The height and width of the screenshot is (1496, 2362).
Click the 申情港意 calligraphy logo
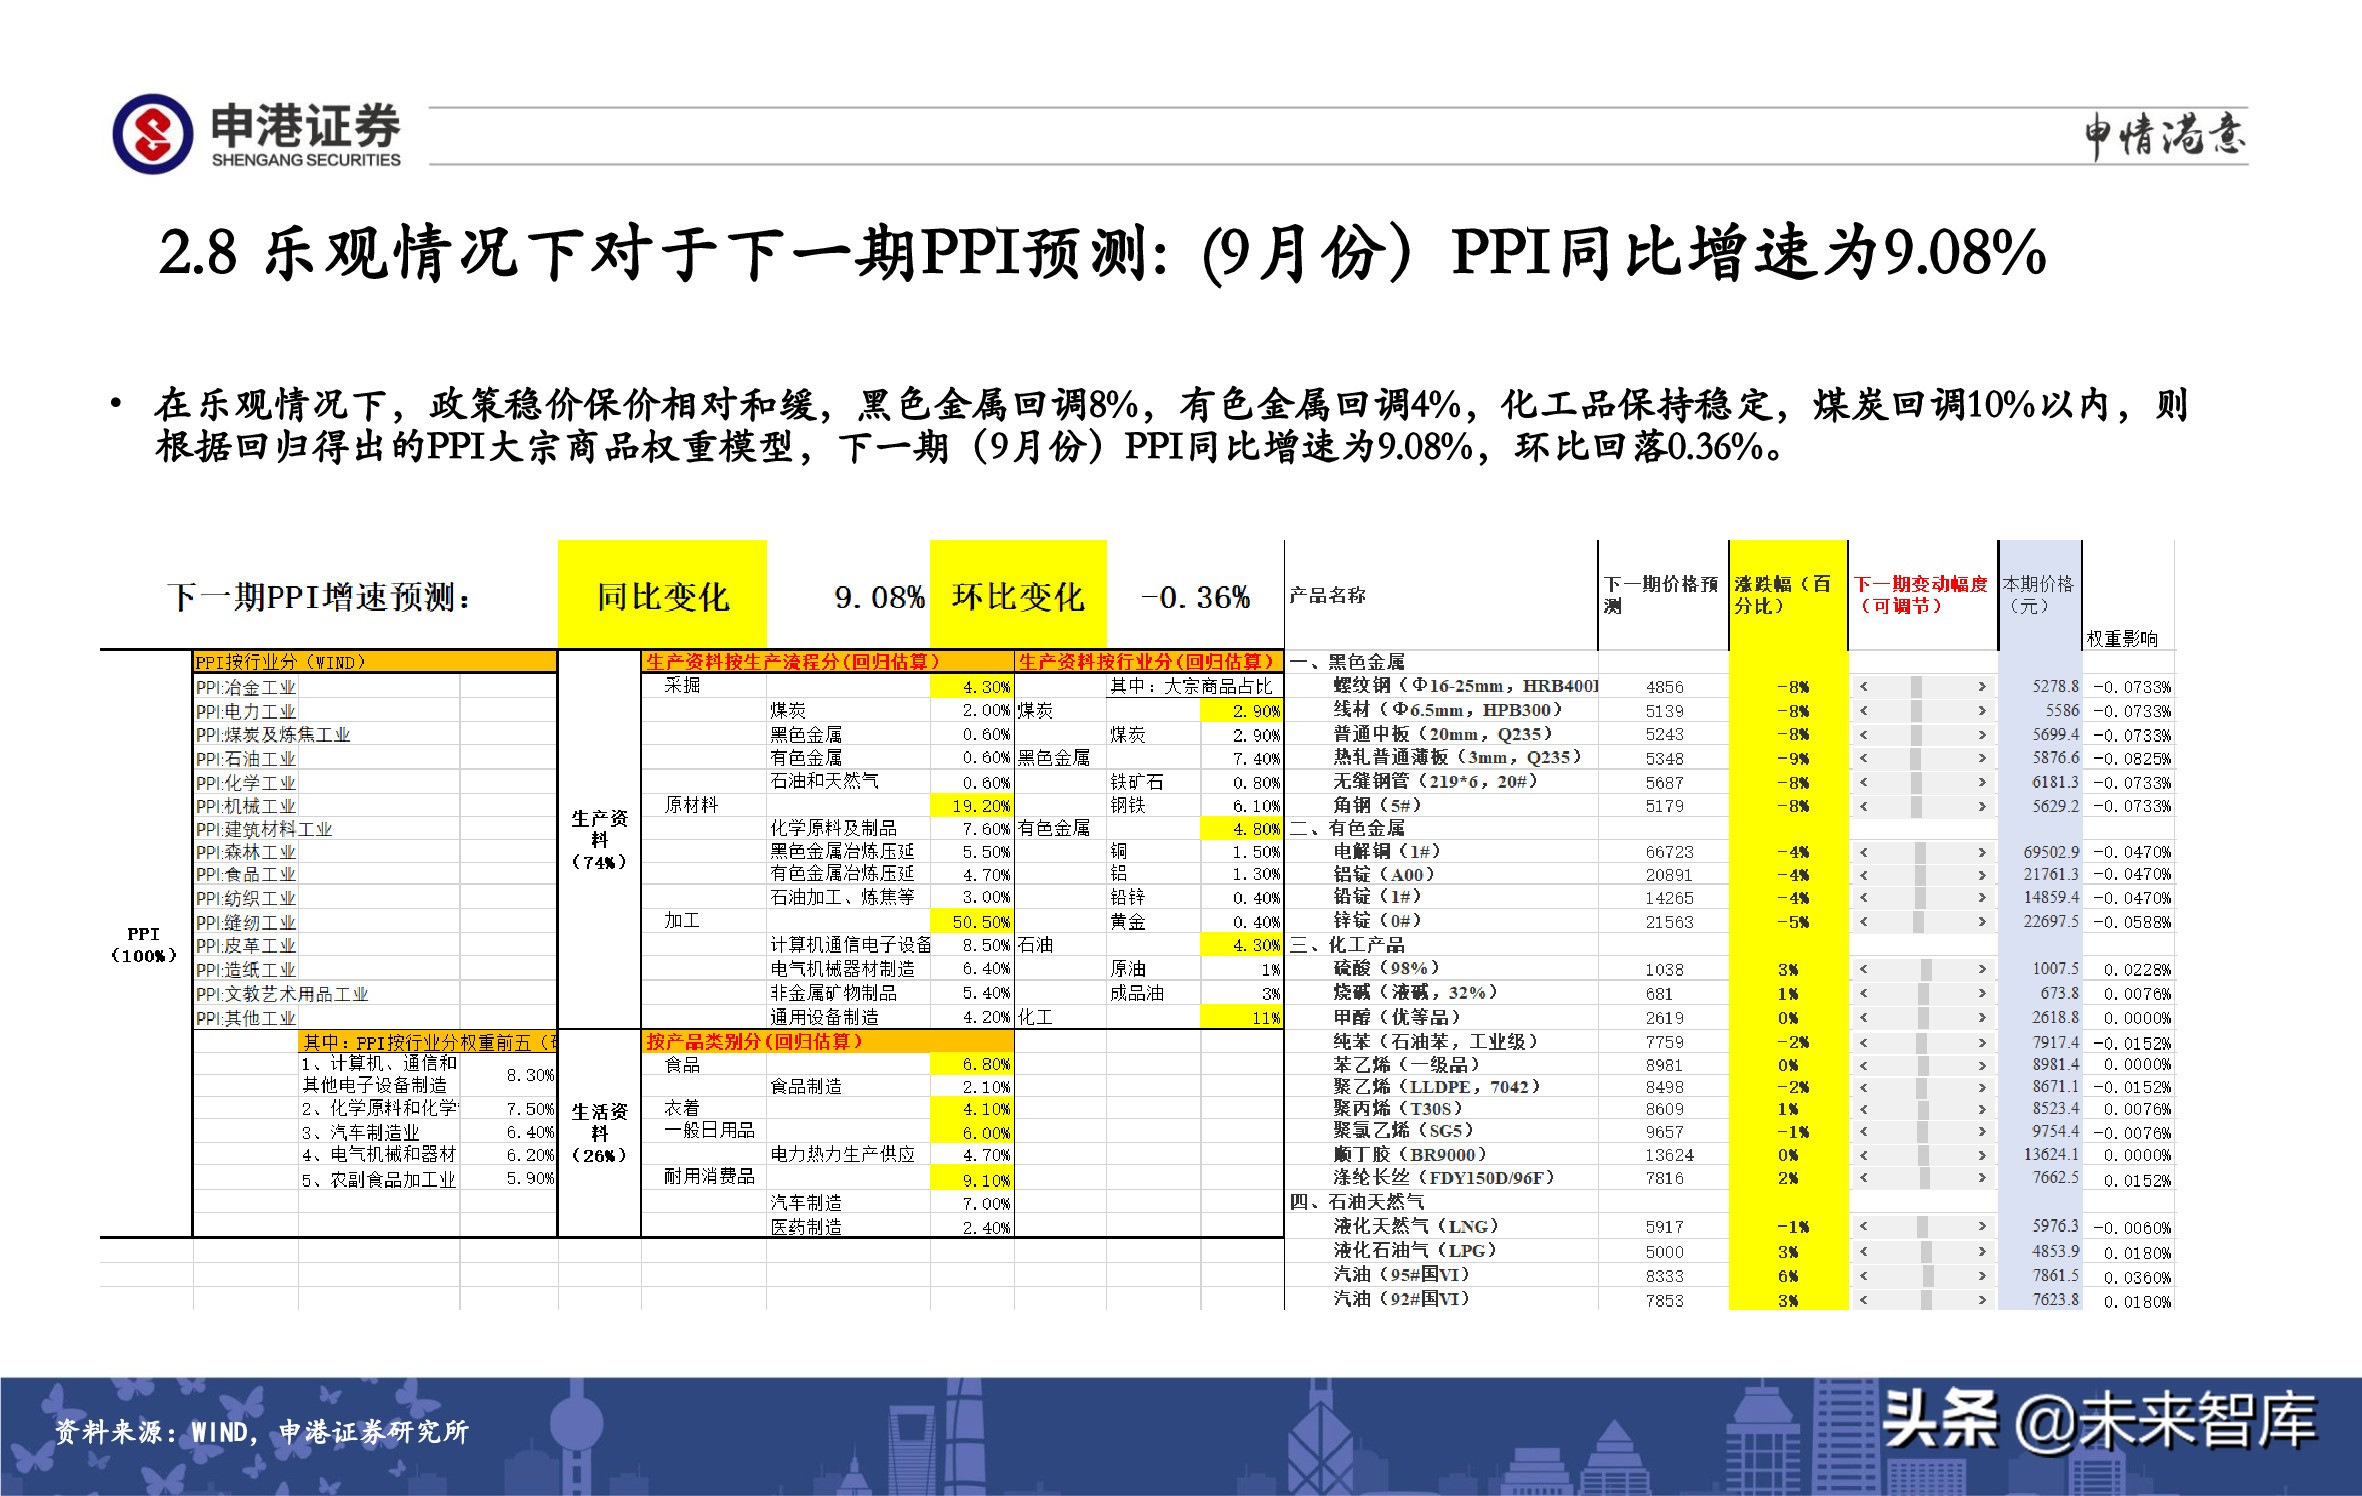tap(2164, 136)
